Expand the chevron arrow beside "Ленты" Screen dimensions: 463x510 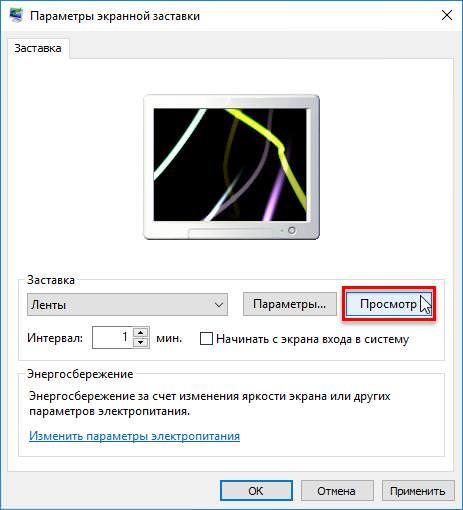pyautogui.click(x=219, y=305)
